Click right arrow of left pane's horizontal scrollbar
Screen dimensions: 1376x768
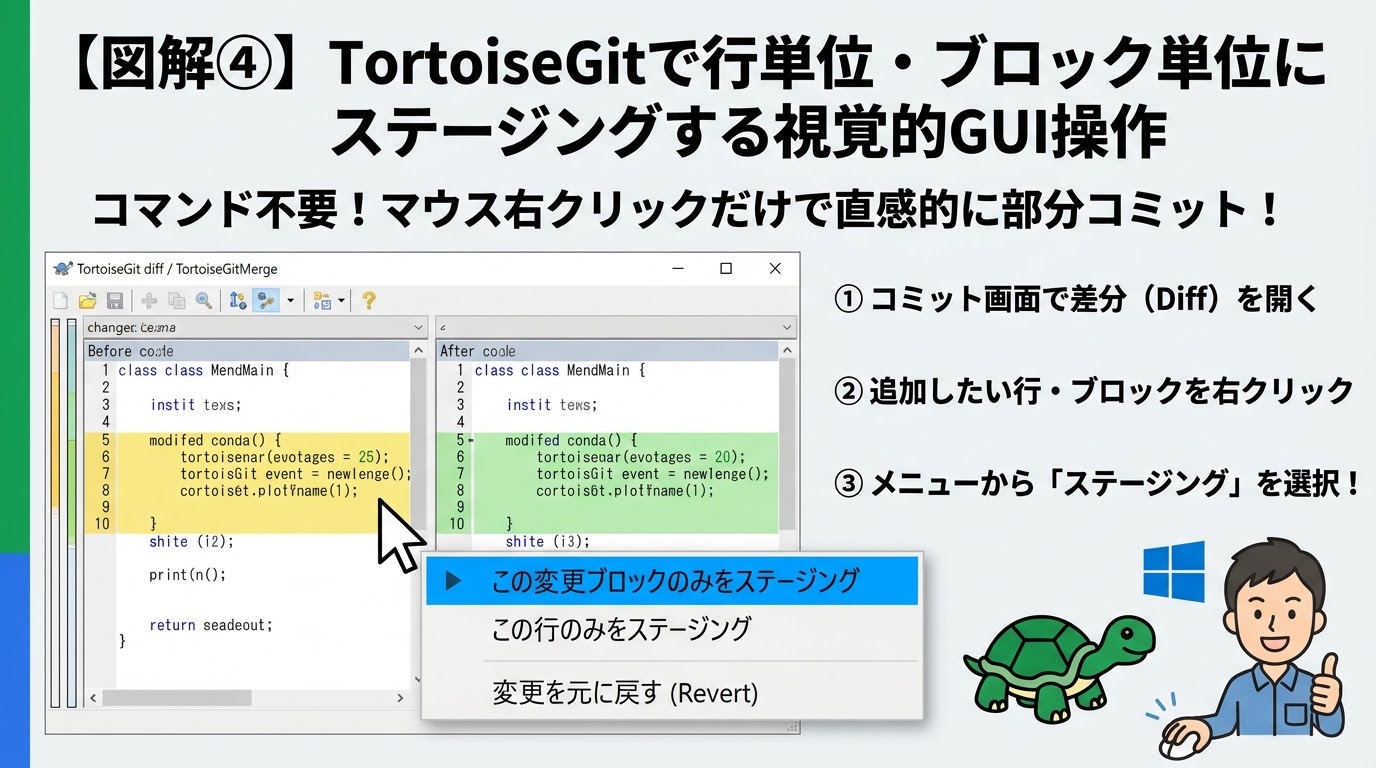coord(400,698)
